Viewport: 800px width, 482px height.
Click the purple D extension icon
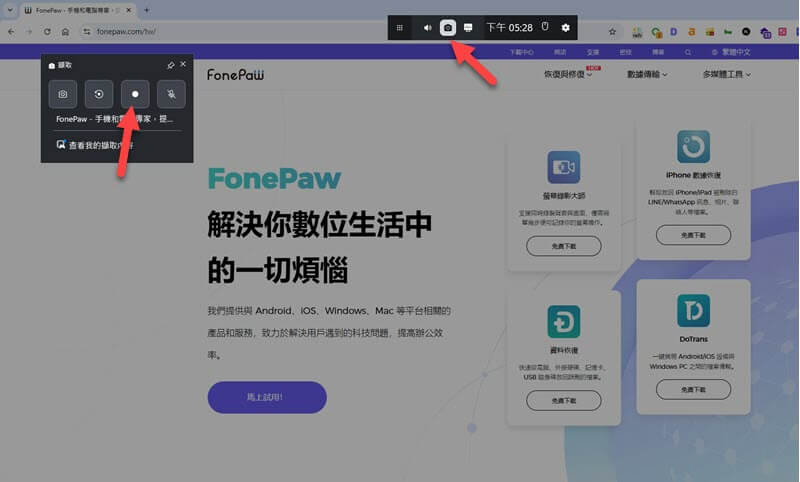[x=673, y=32]
